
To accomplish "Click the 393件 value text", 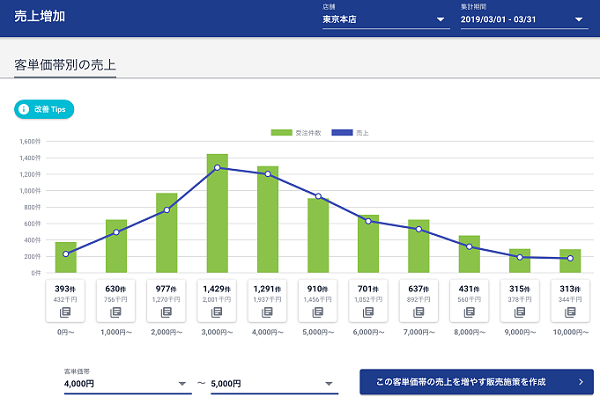I will (x=65, y=289).
